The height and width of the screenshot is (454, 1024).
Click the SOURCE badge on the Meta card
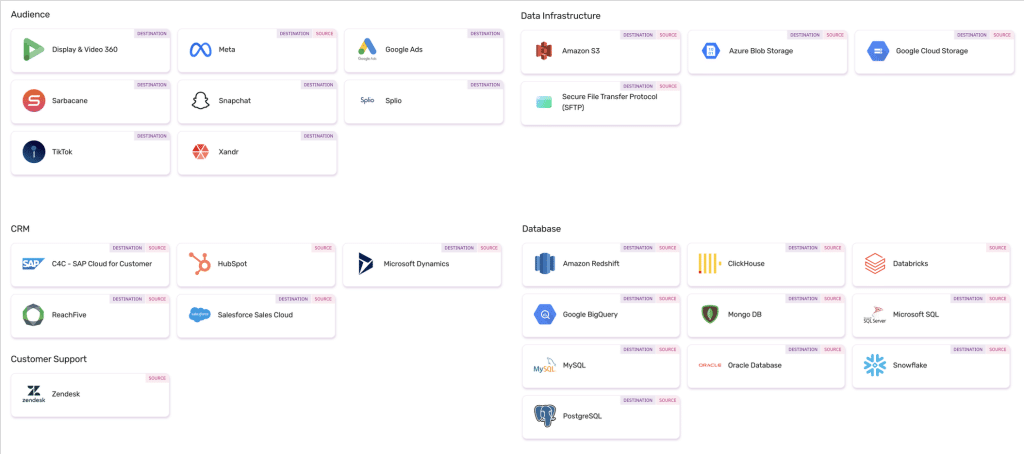click(324, 33)
